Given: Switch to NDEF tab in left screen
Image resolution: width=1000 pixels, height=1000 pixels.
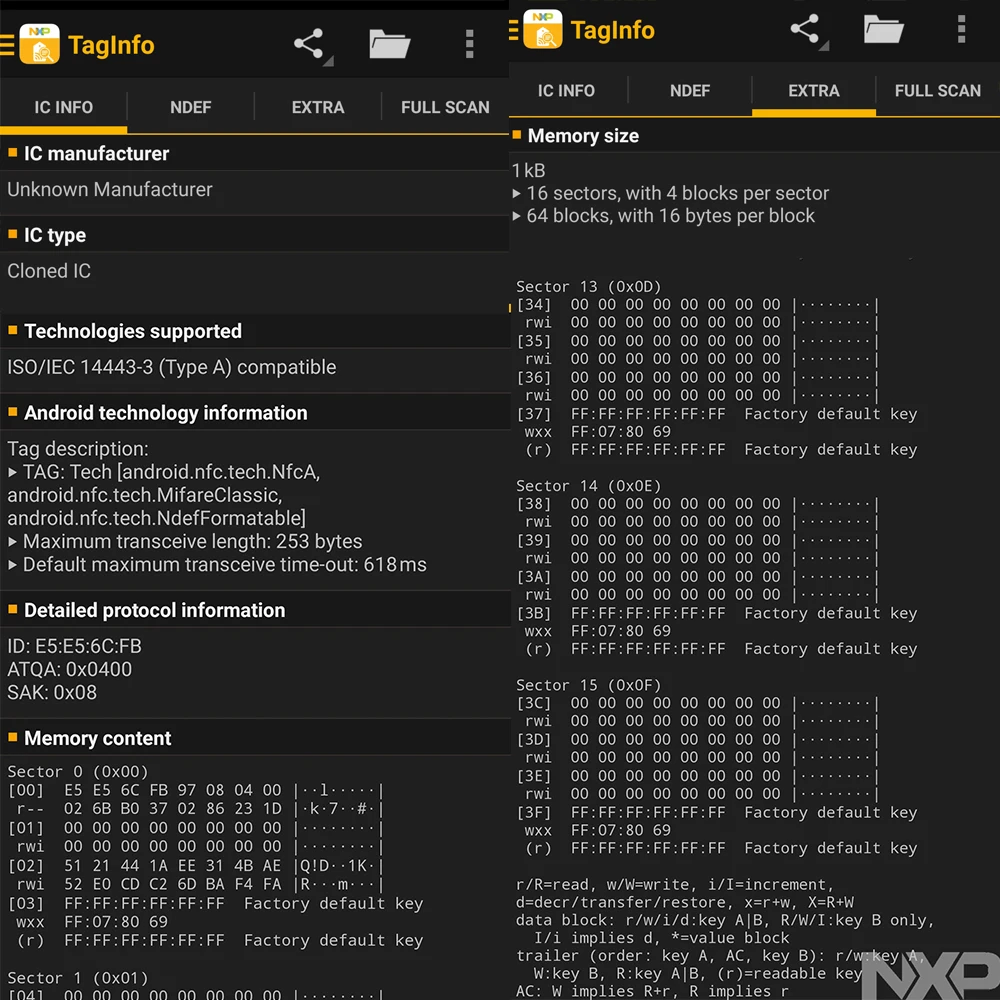Looking at the screenshot, I should [x=191, y=107].
